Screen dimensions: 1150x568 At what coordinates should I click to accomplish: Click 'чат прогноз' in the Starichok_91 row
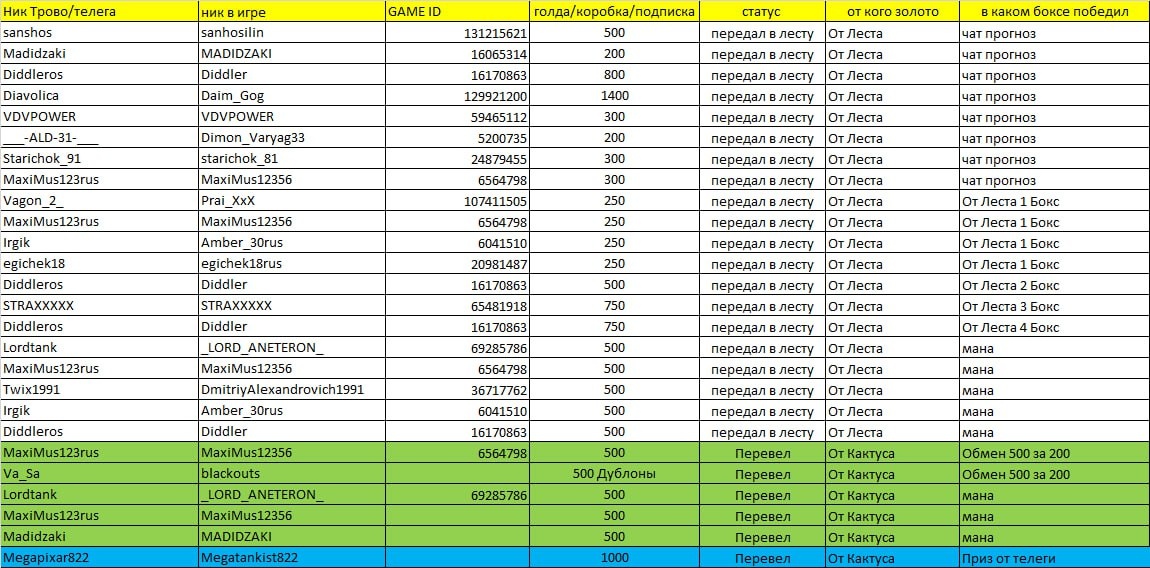pos(1055,159)
